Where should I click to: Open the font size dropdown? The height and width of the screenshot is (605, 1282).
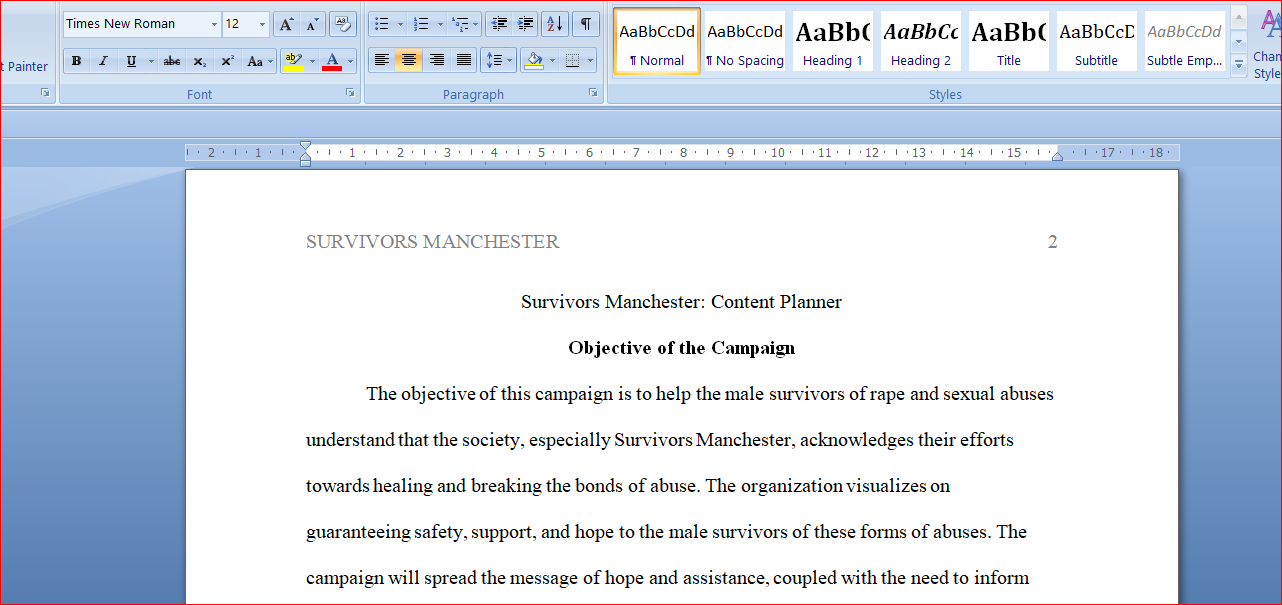[x=262, y=24]
